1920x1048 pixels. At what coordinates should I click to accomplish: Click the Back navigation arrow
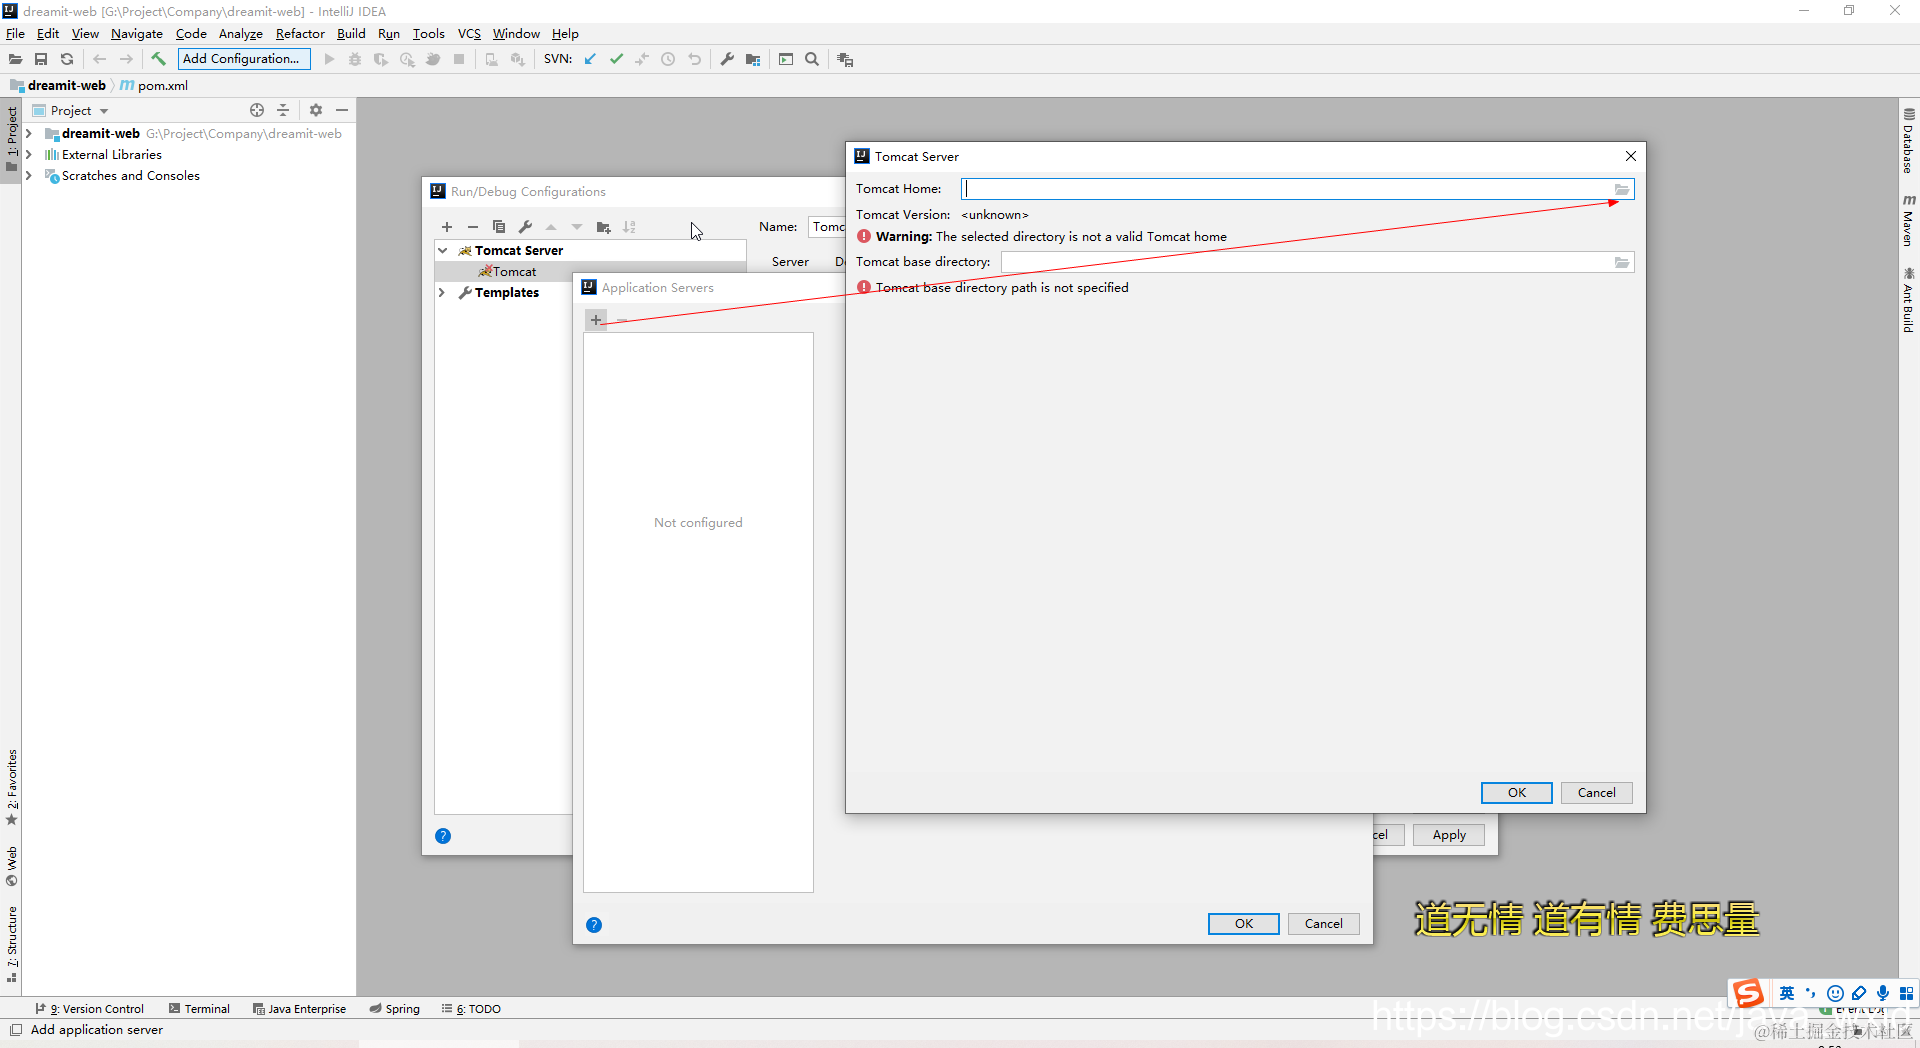point(99,59)
